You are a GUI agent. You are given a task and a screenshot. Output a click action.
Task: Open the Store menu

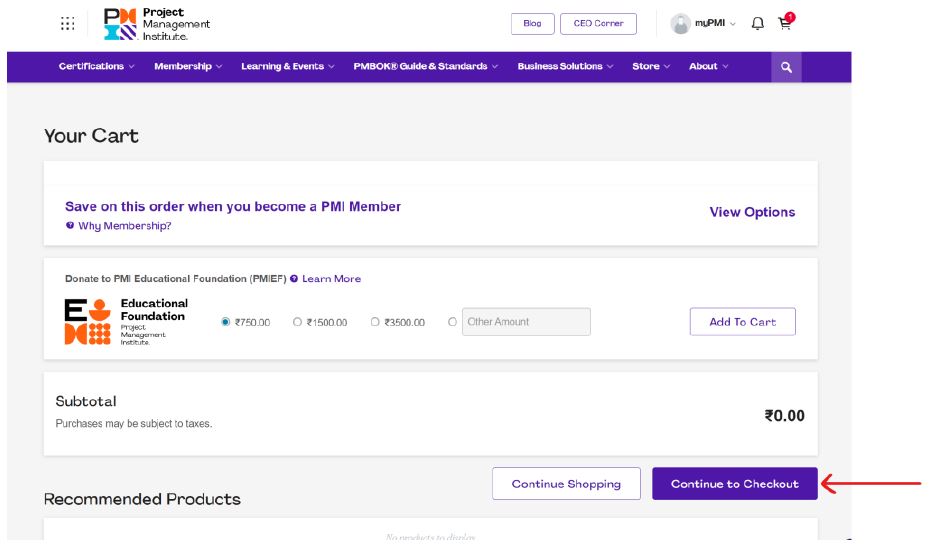[x=651, y=67]
